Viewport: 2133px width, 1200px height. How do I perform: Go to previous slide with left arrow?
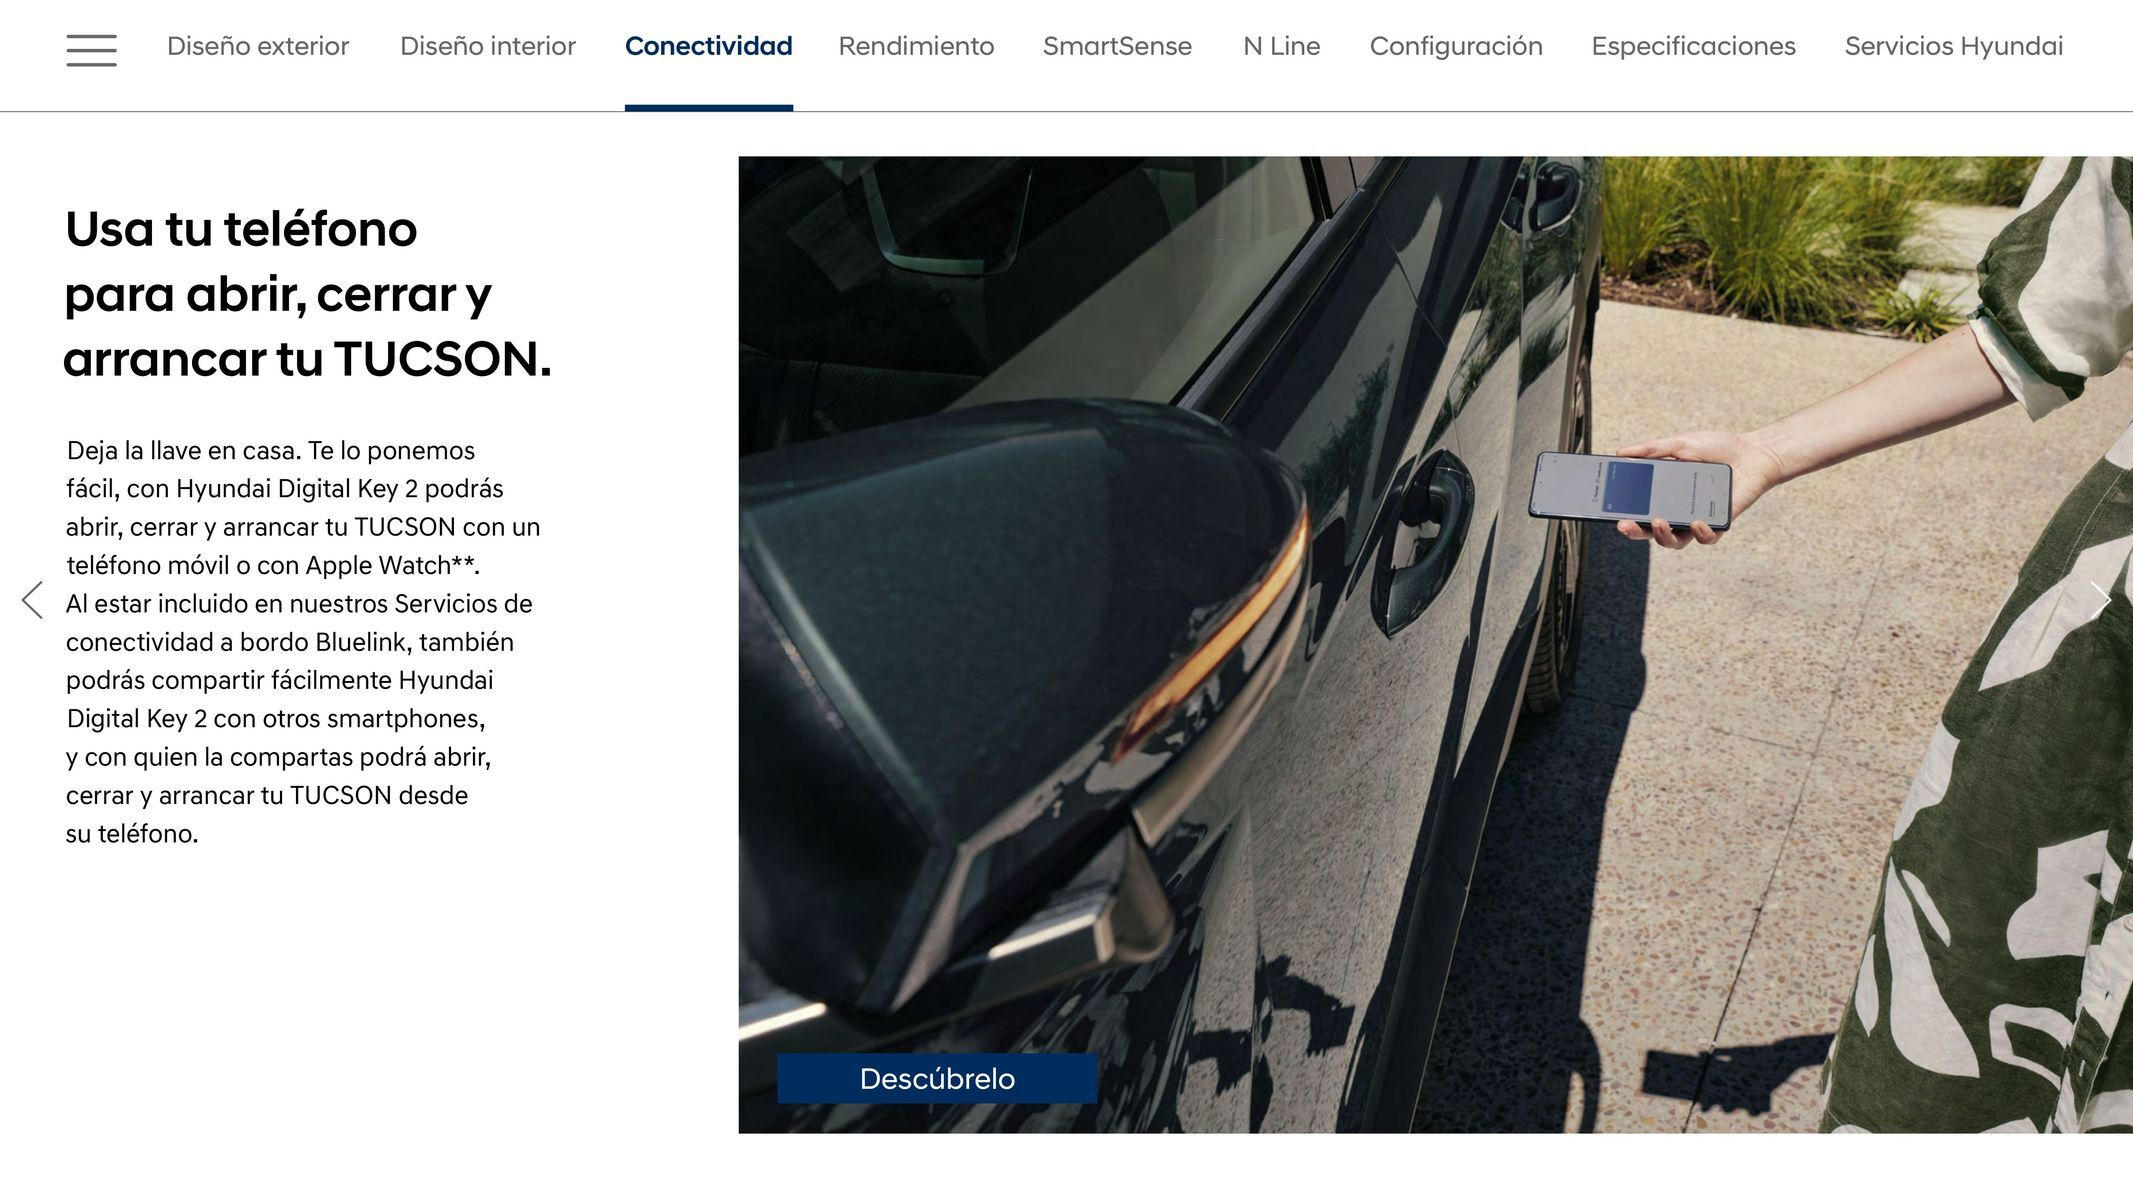[x=32, y=600]
